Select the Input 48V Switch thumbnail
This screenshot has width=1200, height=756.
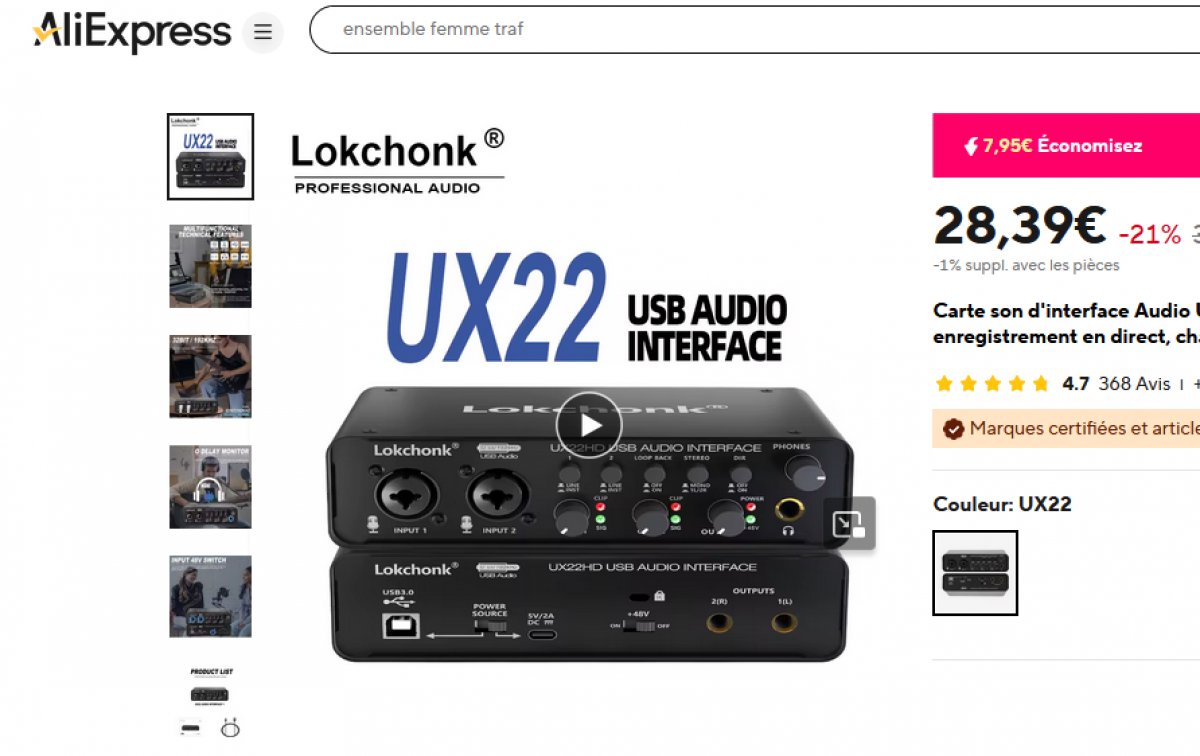[x=210, y=596]
